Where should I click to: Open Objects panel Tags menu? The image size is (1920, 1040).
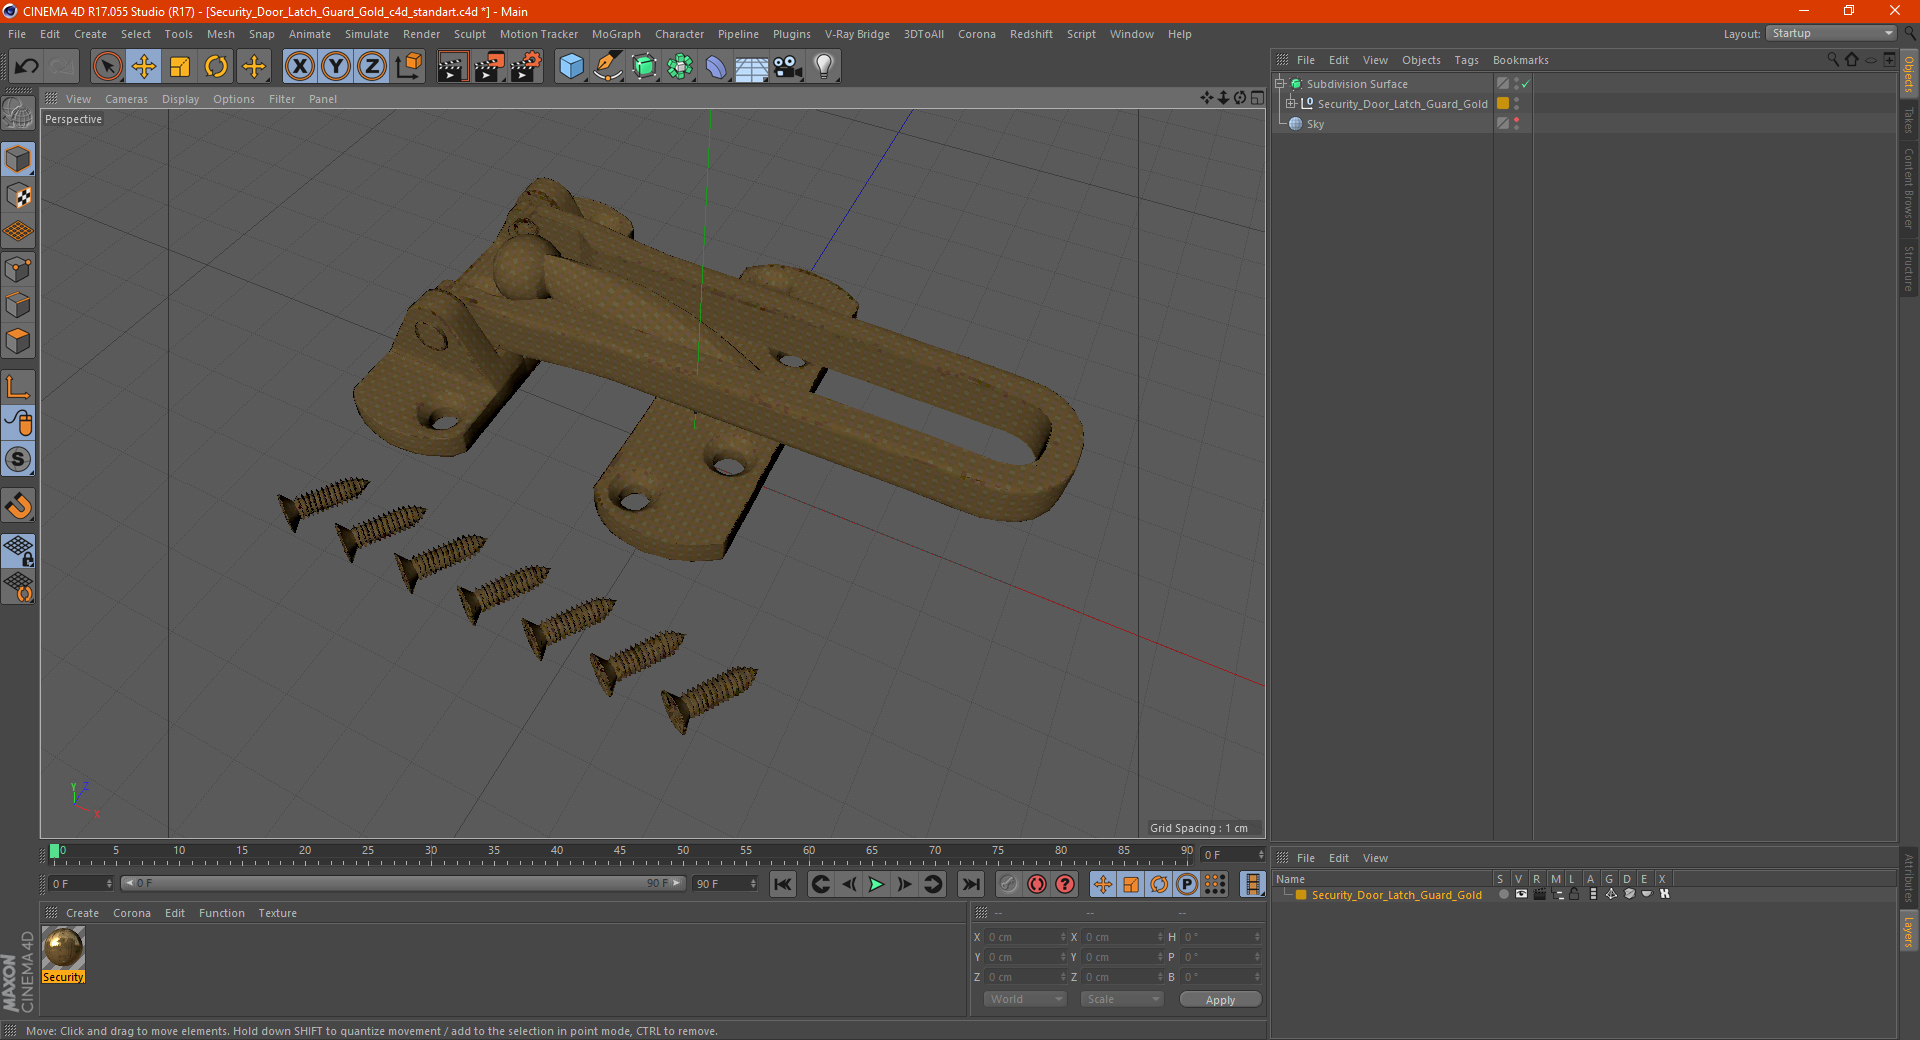click(1466, 60)
